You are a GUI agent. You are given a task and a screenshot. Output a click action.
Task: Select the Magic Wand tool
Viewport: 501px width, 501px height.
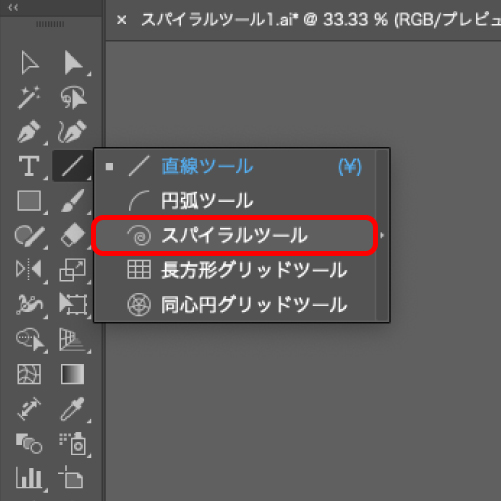click(29, 97)
